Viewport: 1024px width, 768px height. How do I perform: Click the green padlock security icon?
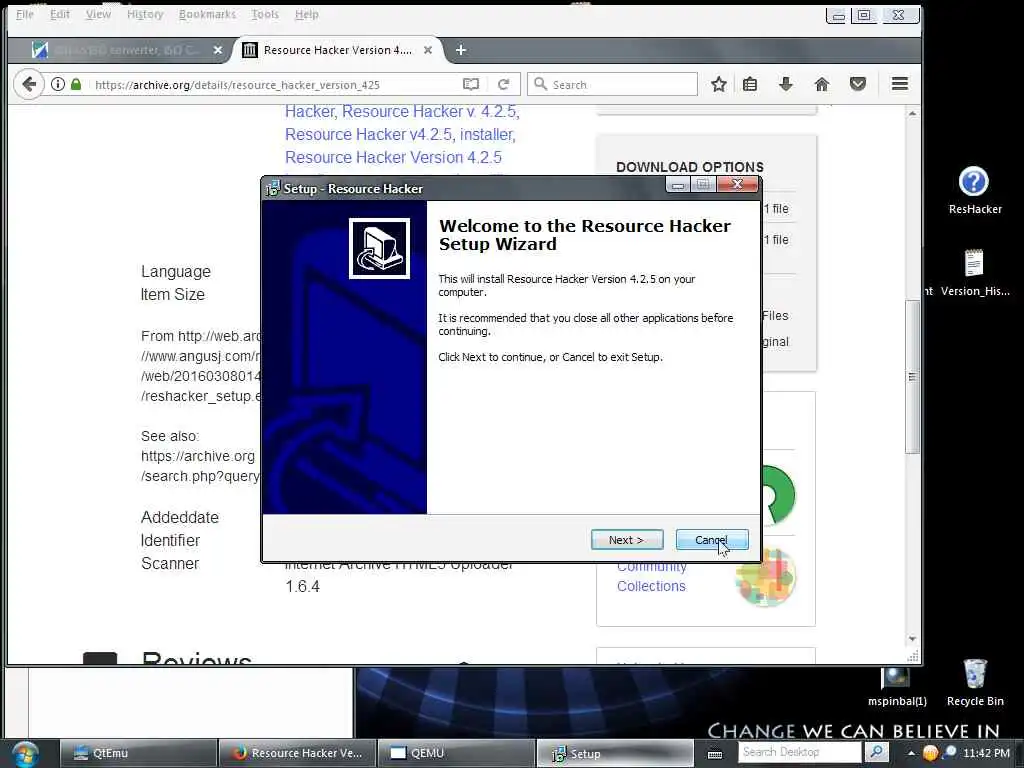click(x=76, y=84)
